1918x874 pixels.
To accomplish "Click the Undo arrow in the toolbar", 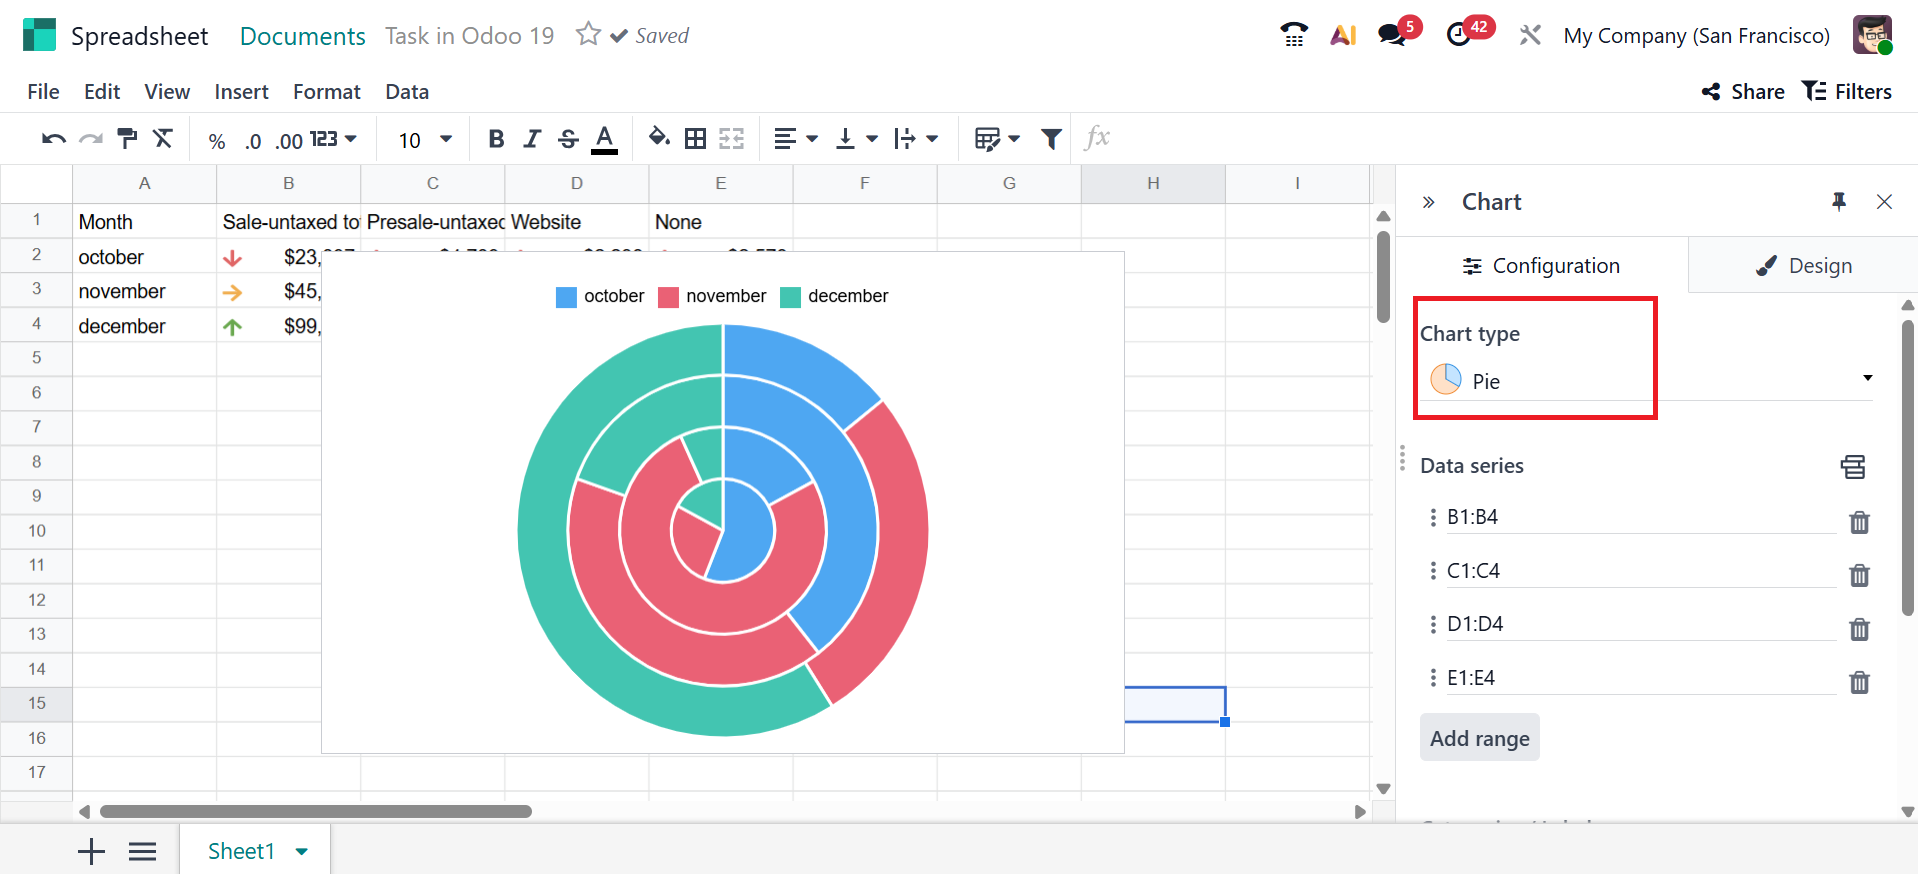I will 54,139.
